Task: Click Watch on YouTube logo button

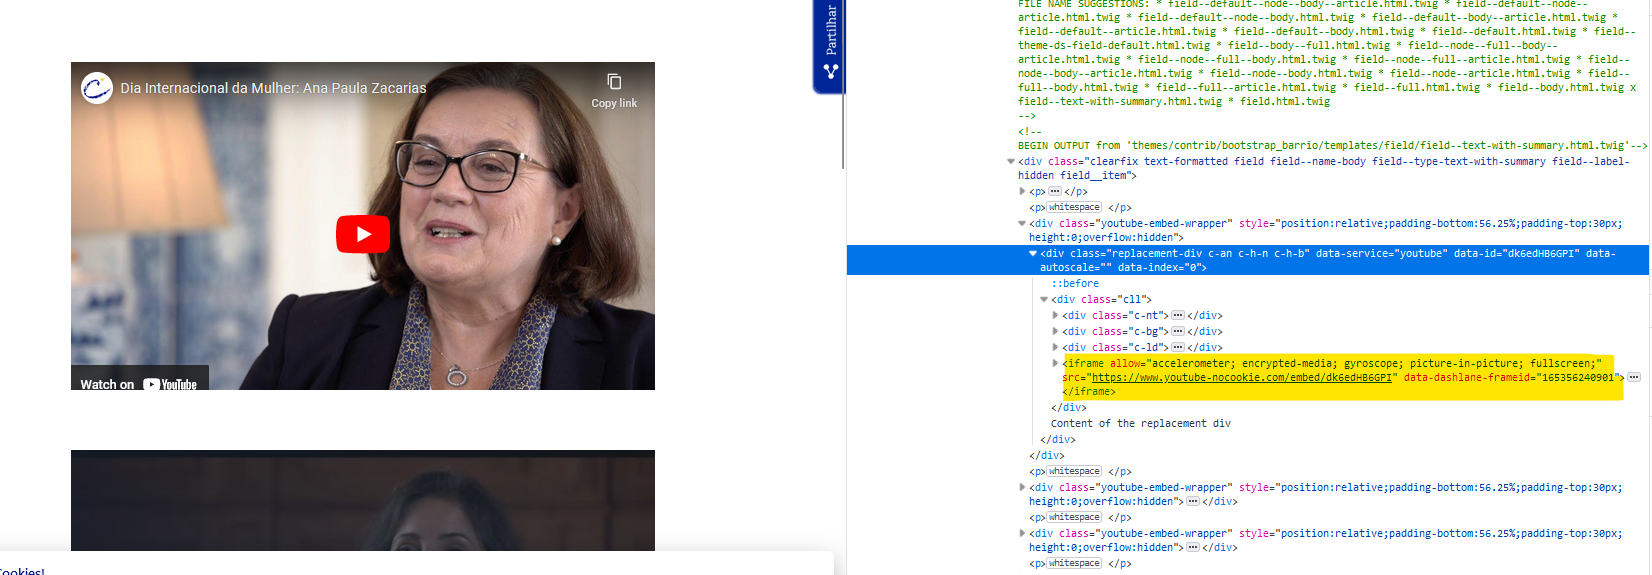Action: click(139, 384)
